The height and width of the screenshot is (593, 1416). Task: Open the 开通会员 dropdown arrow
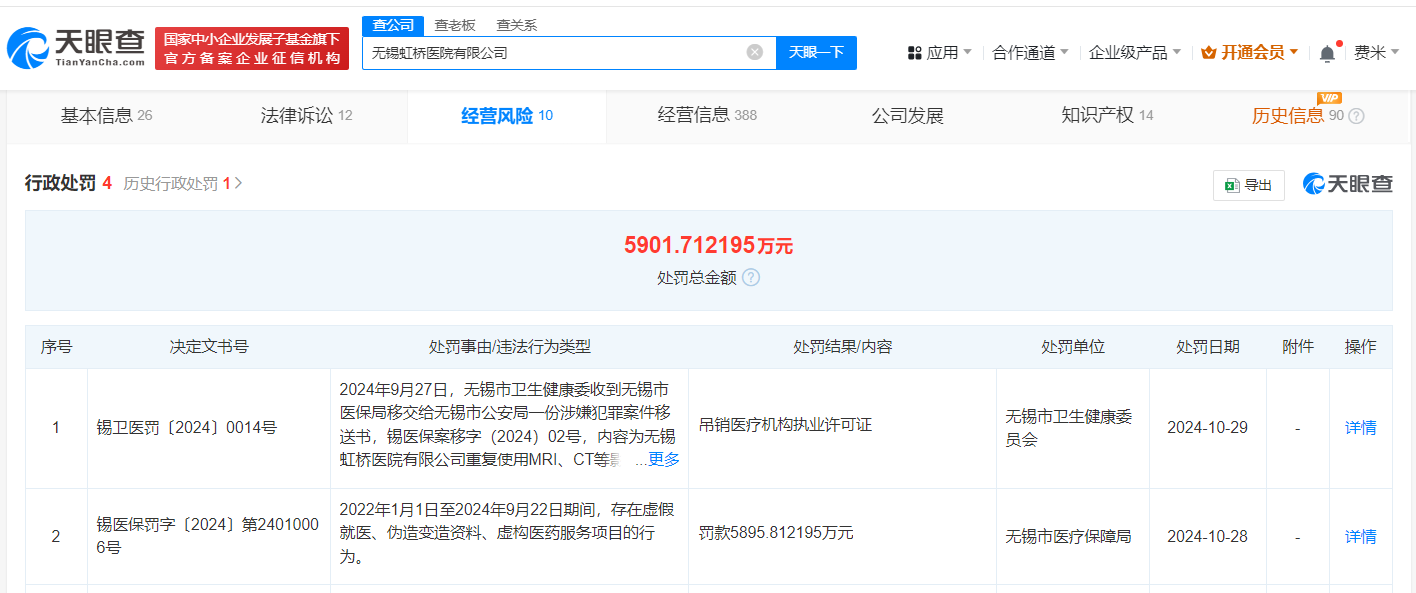(1294, 52)
